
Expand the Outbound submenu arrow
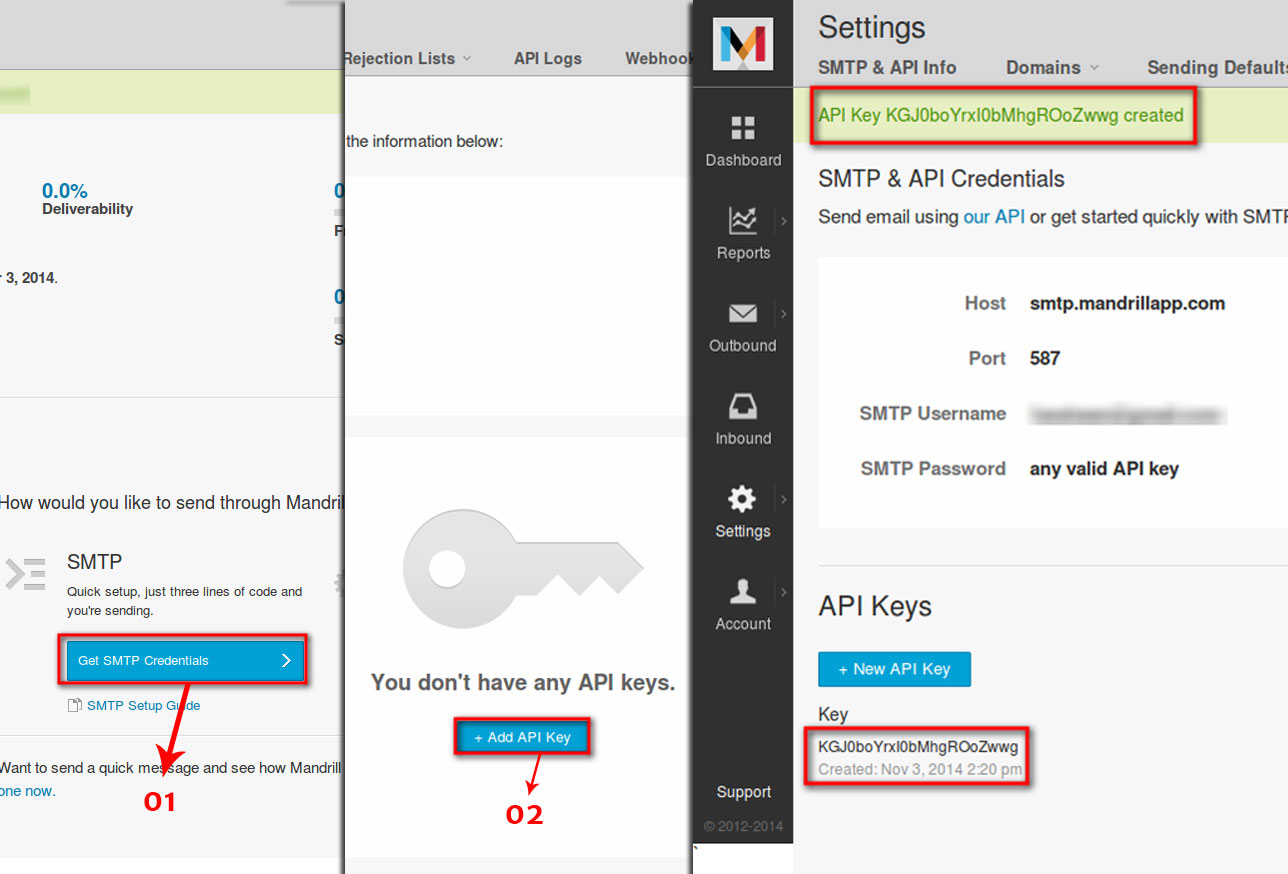(x=784, y=314)
